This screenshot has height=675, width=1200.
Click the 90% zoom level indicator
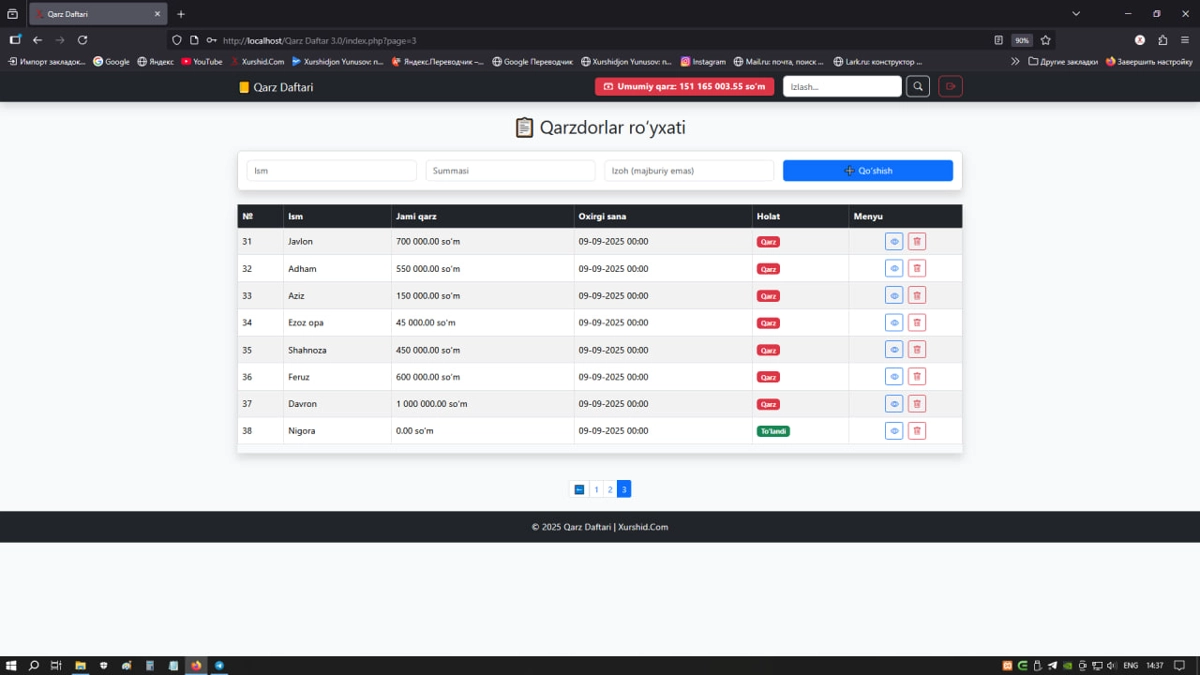click(1021, 40)
